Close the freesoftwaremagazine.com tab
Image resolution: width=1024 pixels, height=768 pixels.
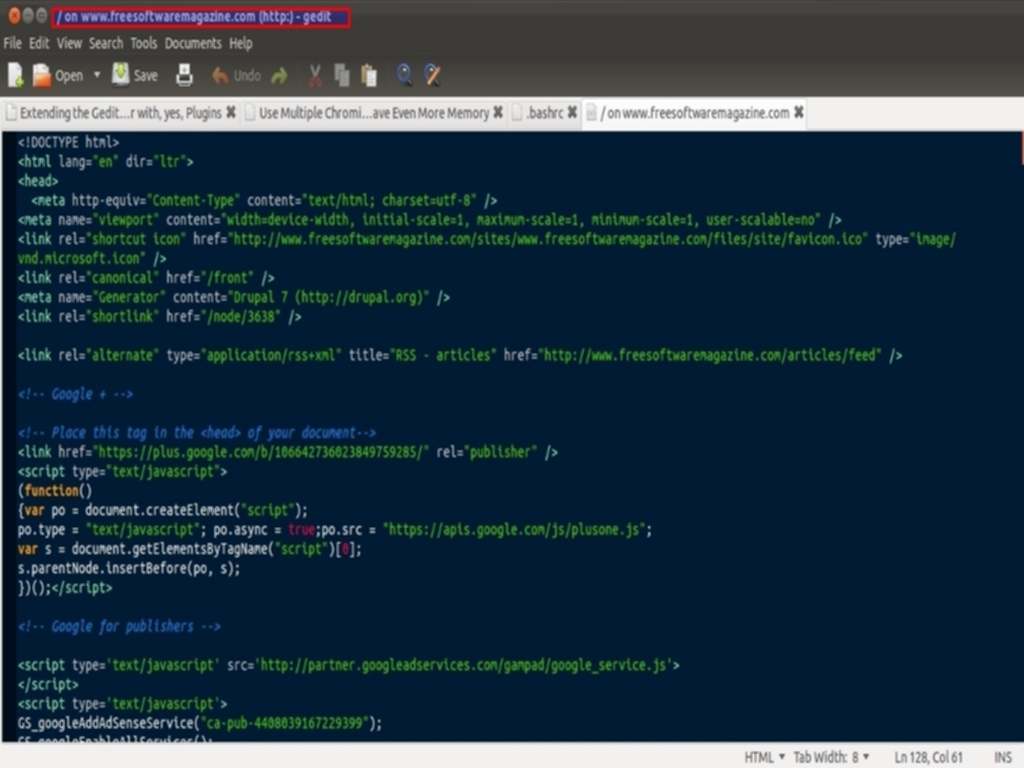click(799, 112)
